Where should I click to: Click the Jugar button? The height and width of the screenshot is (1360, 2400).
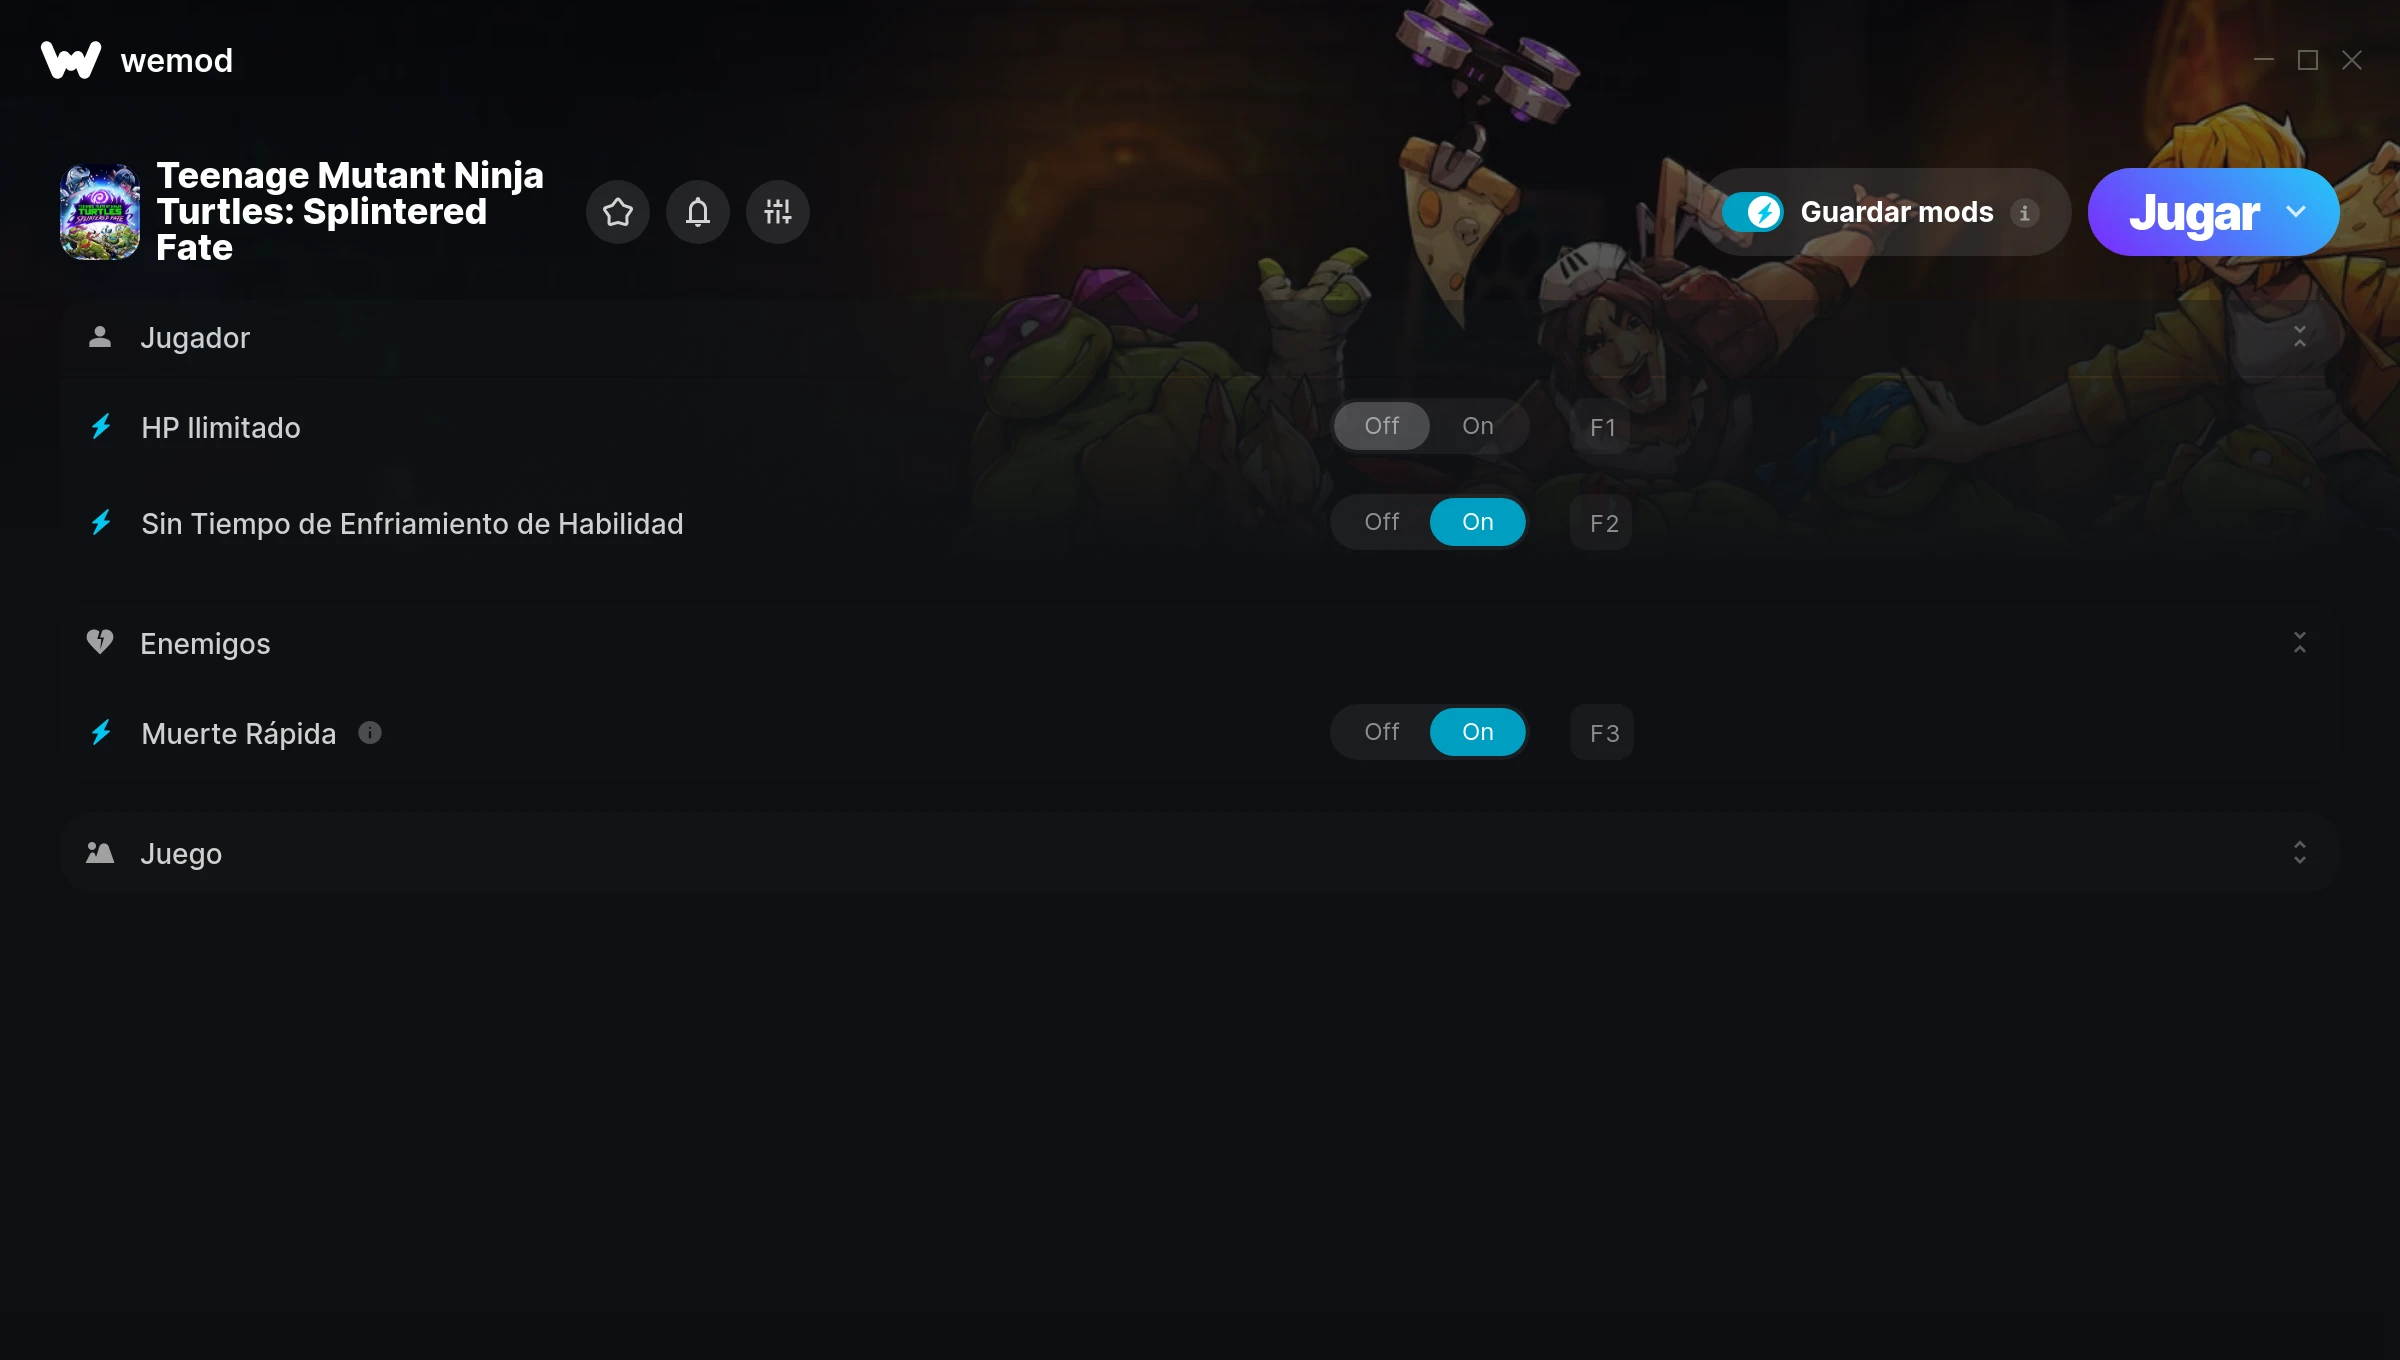(2194, 212)
